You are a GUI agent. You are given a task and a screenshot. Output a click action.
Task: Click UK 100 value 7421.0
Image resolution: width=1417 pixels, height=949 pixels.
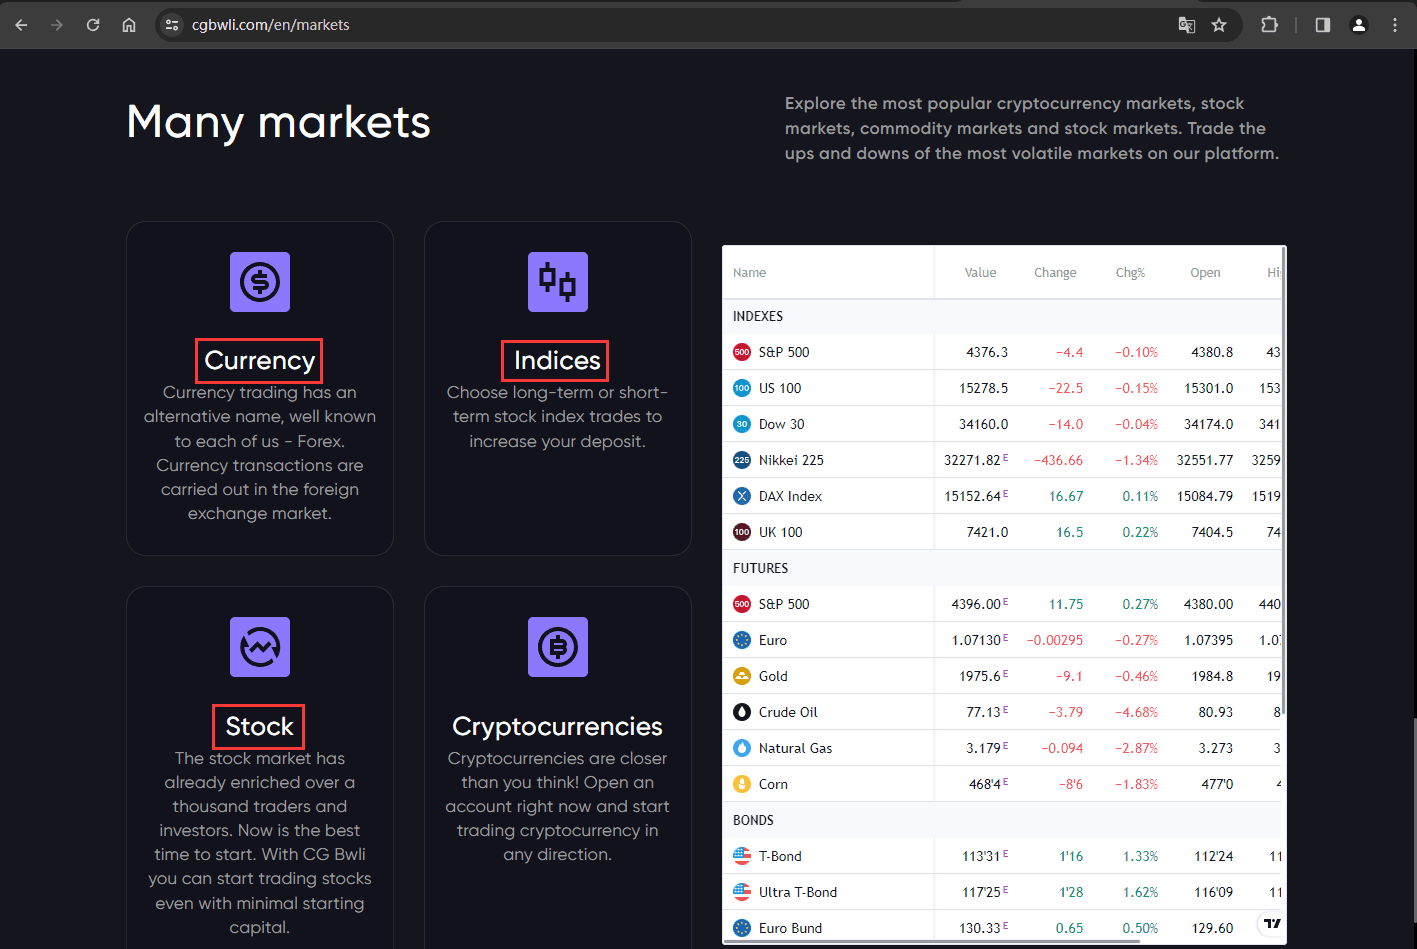coord(987,532)
